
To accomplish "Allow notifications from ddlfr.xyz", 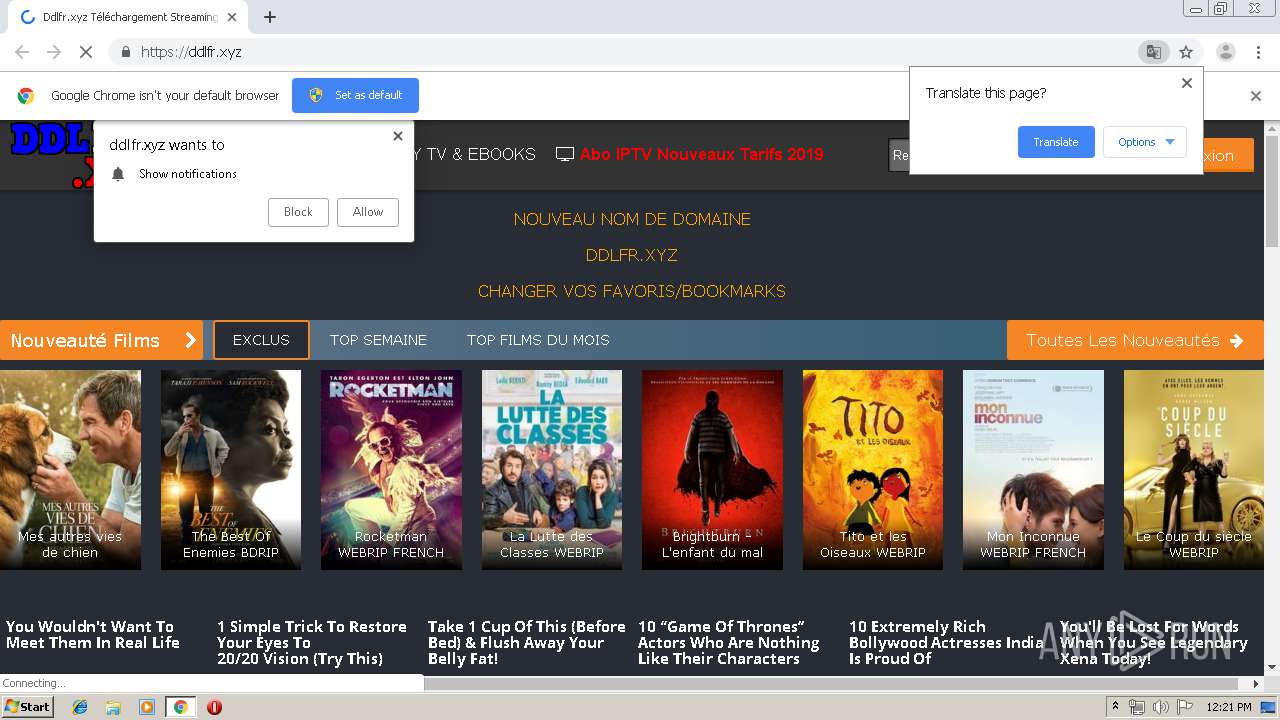I will (x=368, y=212).
